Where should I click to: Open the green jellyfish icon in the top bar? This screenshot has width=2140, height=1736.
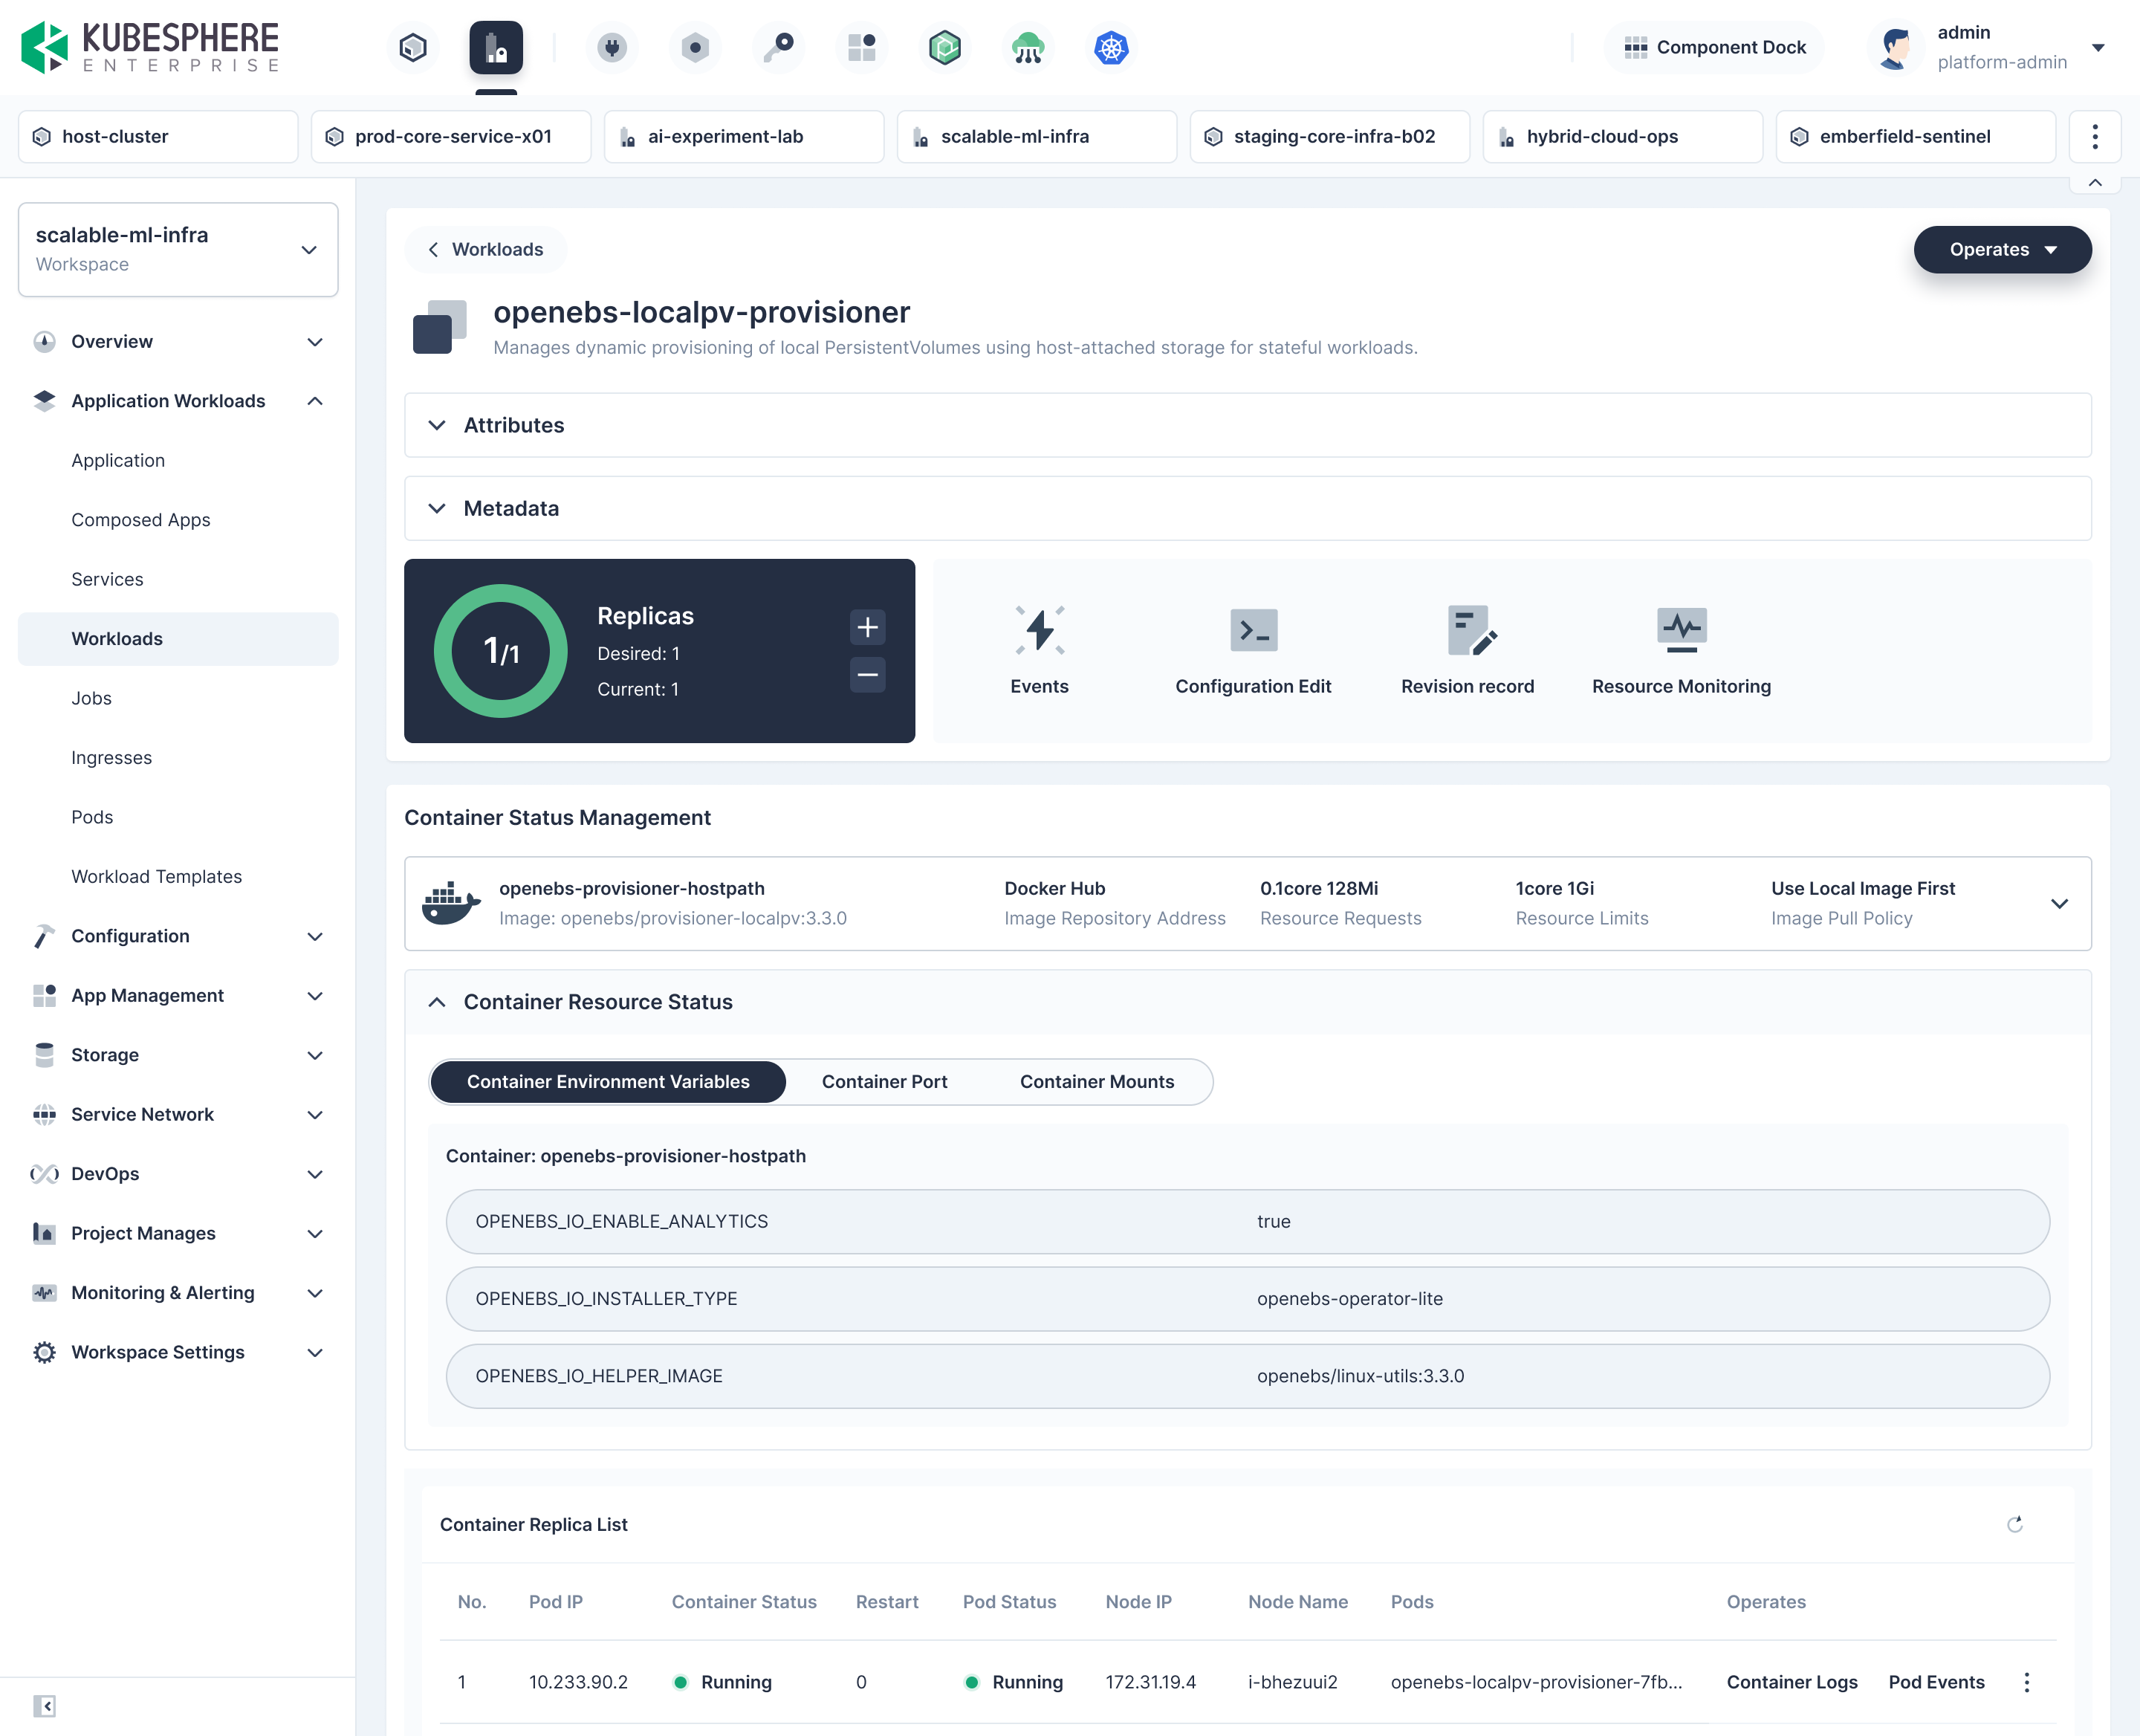point(1028,47)
